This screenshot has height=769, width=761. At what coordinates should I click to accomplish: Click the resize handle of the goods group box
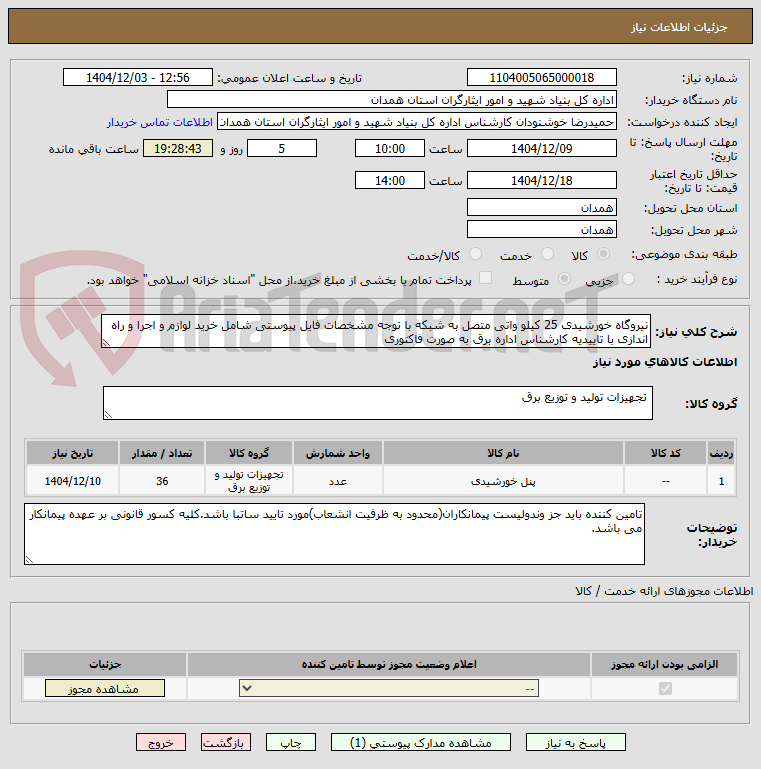coord(108,414)
